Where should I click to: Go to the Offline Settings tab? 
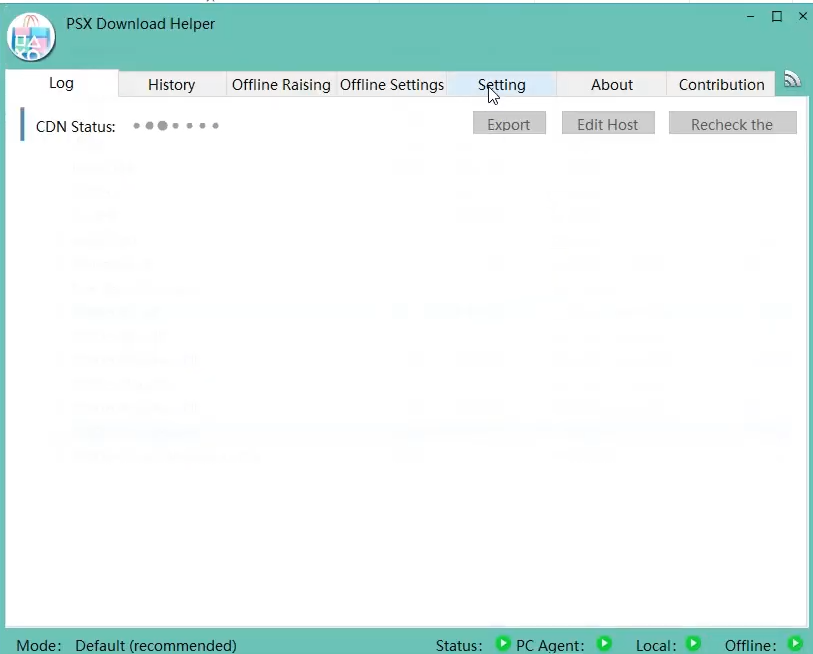click(392, 85)
